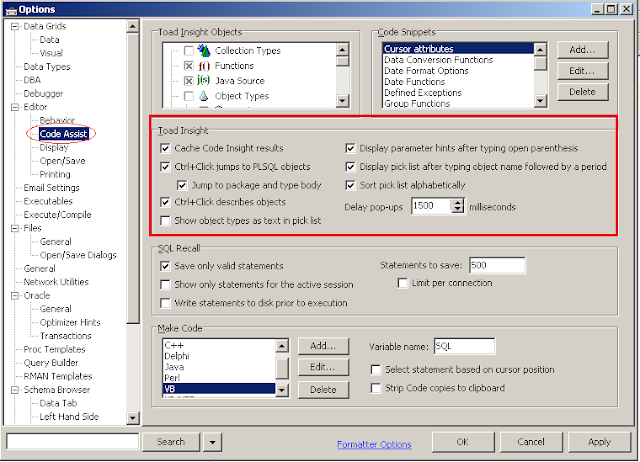Enable Show object types as text in pick list
The width and height of the screenshot is (640, 462).
pos(165,221)
